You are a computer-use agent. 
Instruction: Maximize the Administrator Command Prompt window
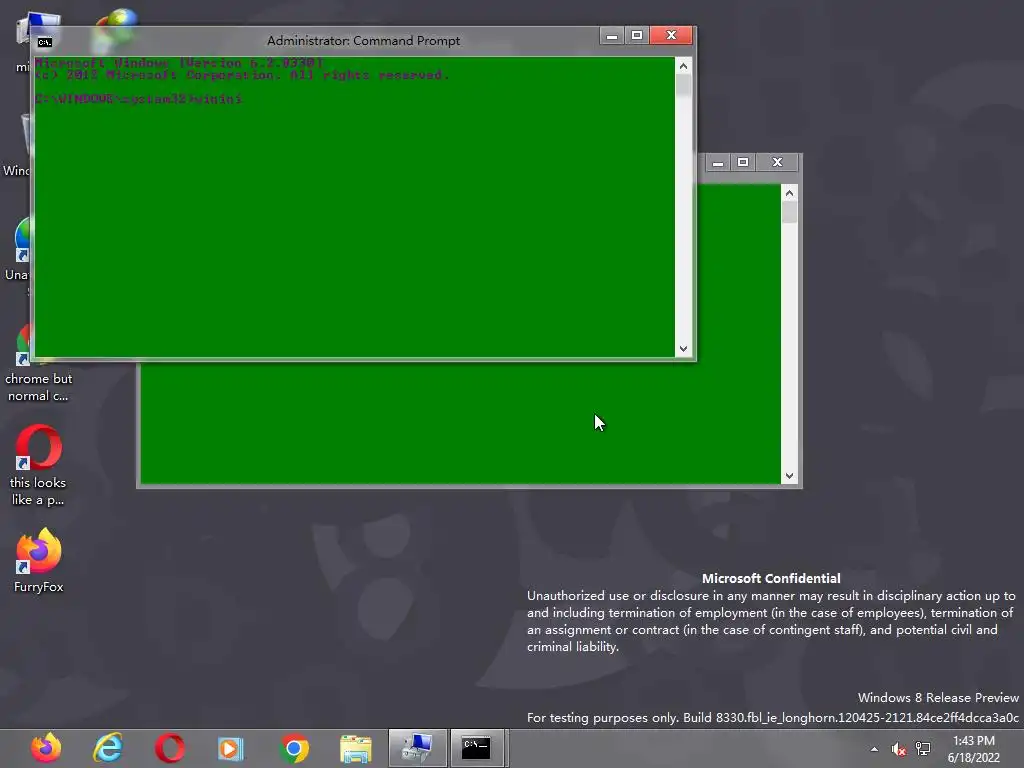click(637, 35)
